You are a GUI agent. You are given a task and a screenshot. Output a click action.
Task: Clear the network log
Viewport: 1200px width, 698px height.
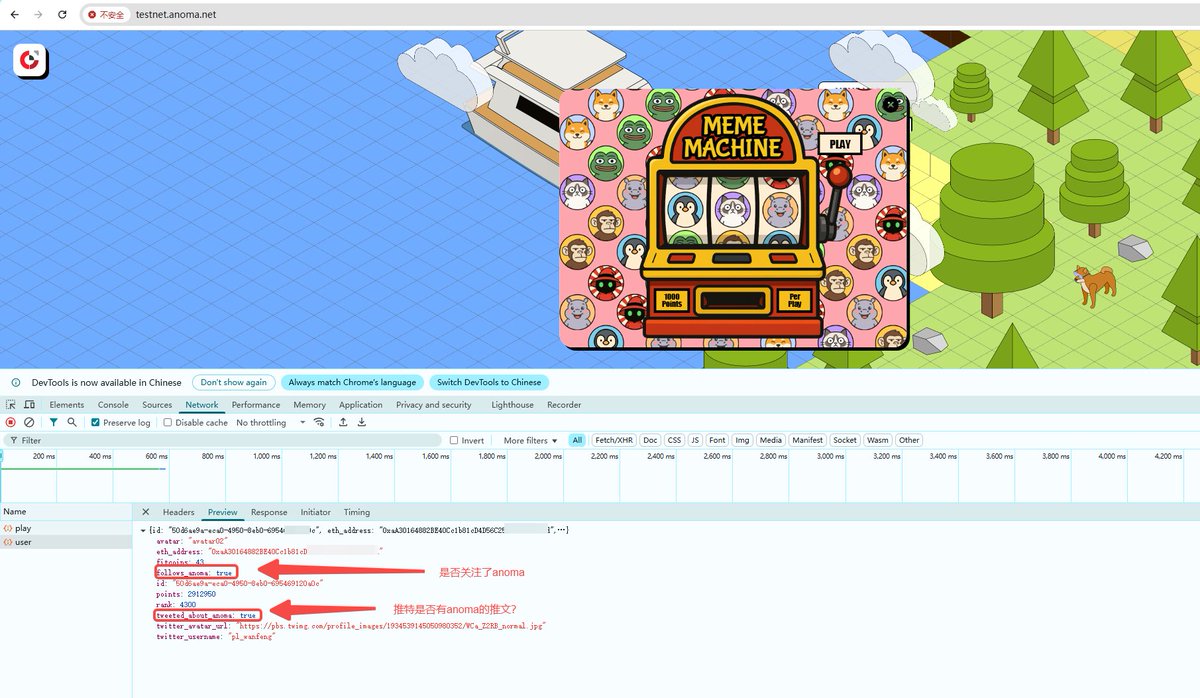(29, 423)
